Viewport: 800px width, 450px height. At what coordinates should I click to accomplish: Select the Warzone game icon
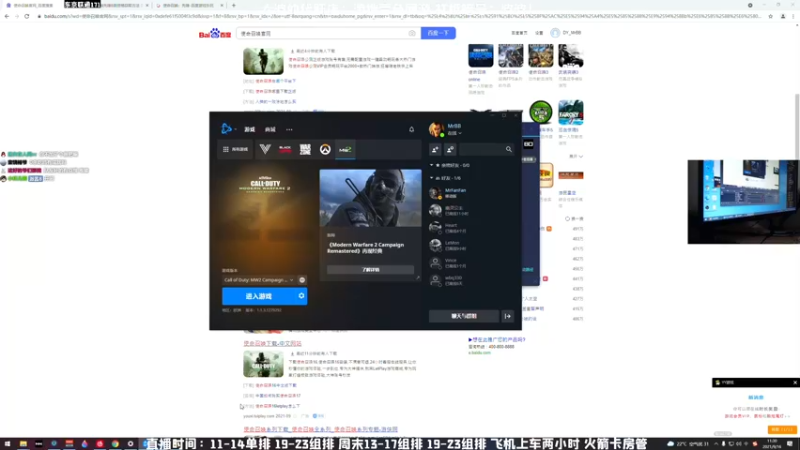pos(305,149)
